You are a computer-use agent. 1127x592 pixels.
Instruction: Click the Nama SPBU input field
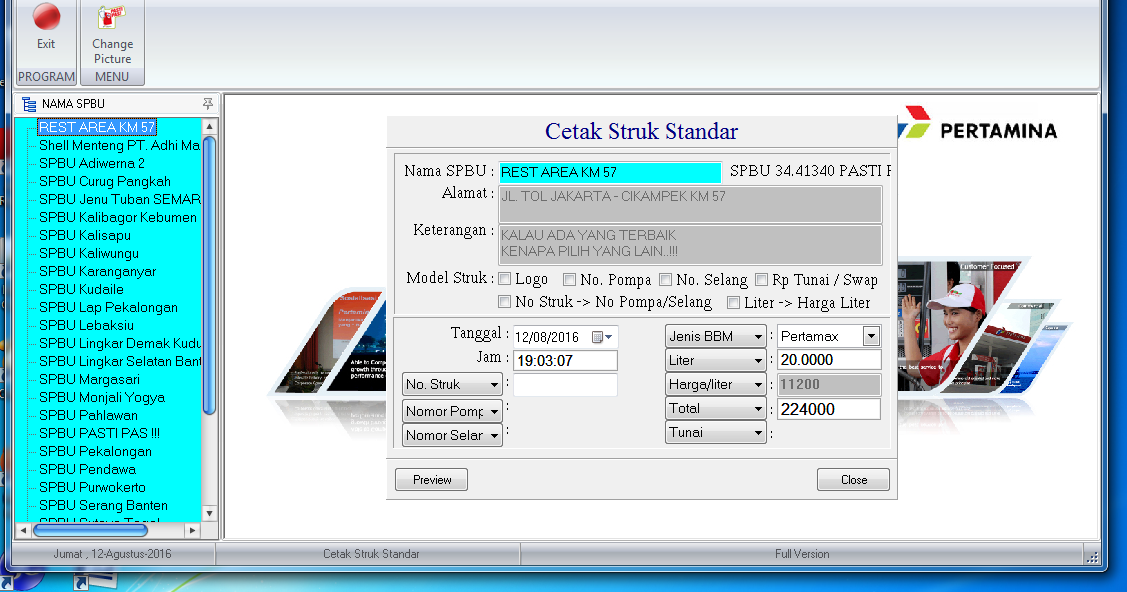click(610, 172)
